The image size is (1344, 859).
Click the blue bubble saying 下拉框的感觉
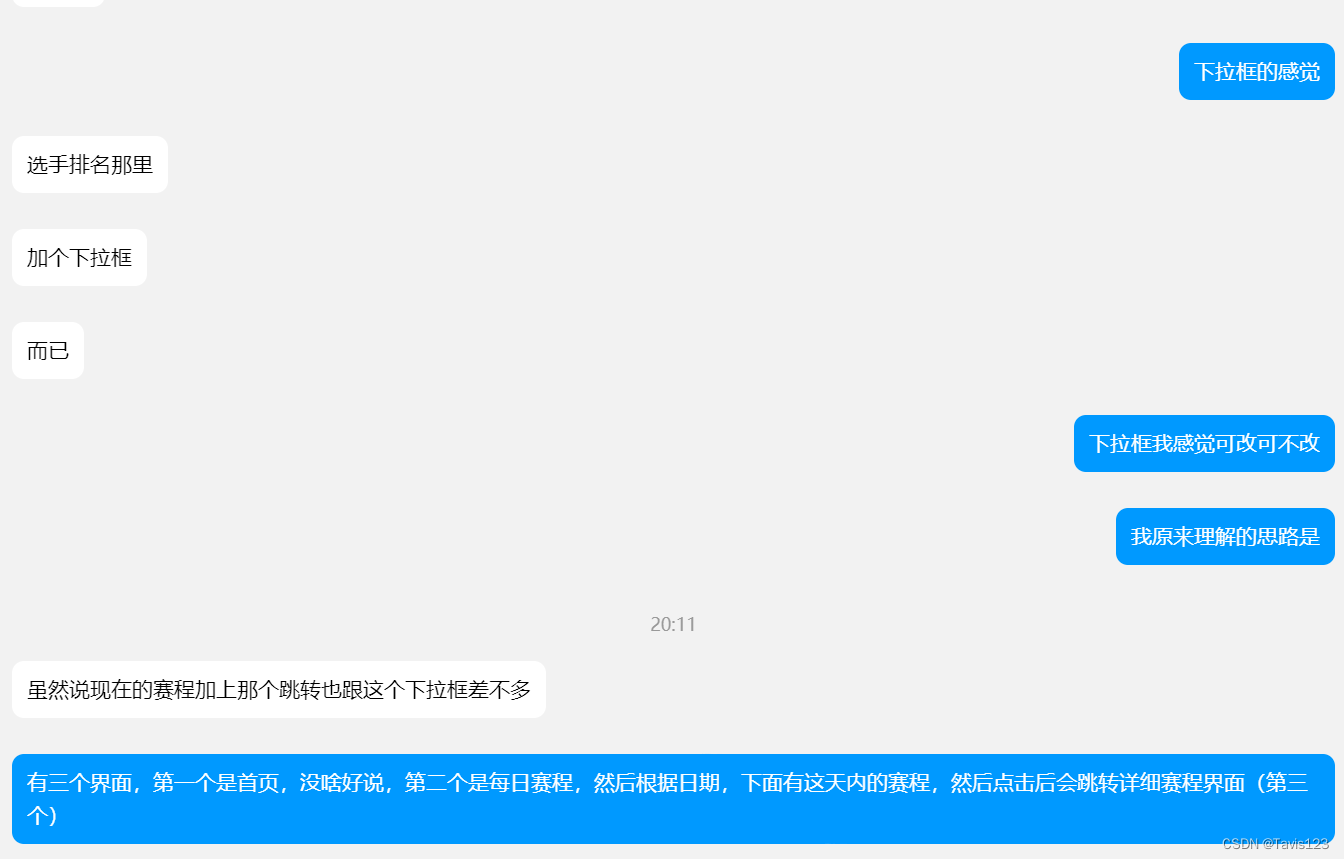[x=1256, y=71]
